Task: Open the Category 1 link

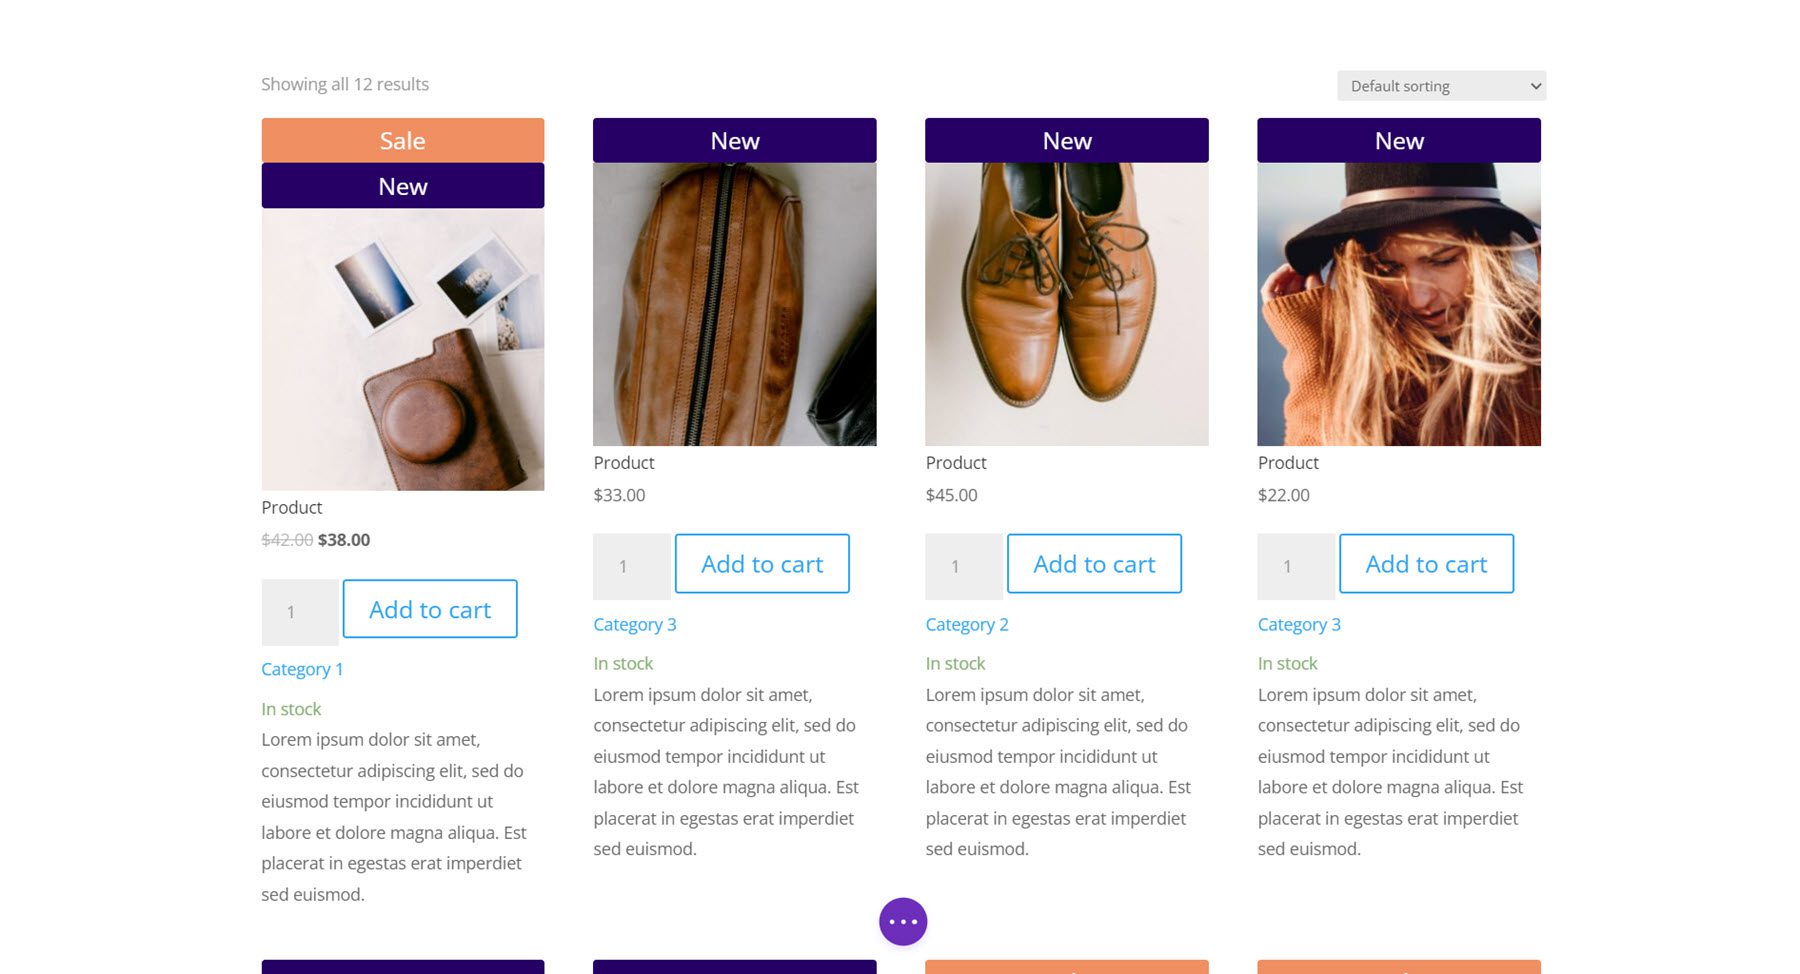Action: tap(302, 669)
